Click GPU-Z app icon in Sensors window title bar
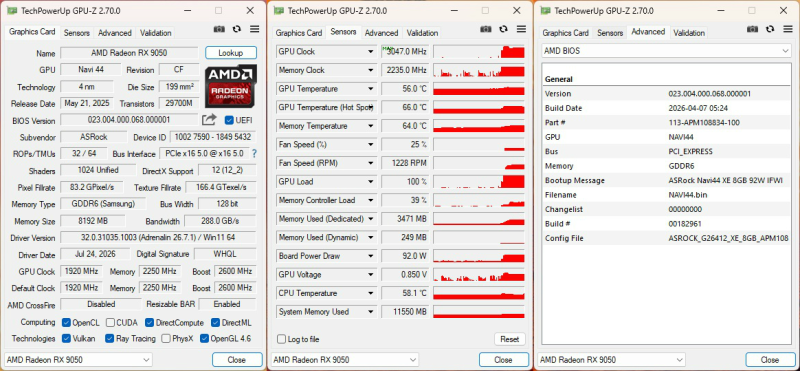 click(278, 11)
